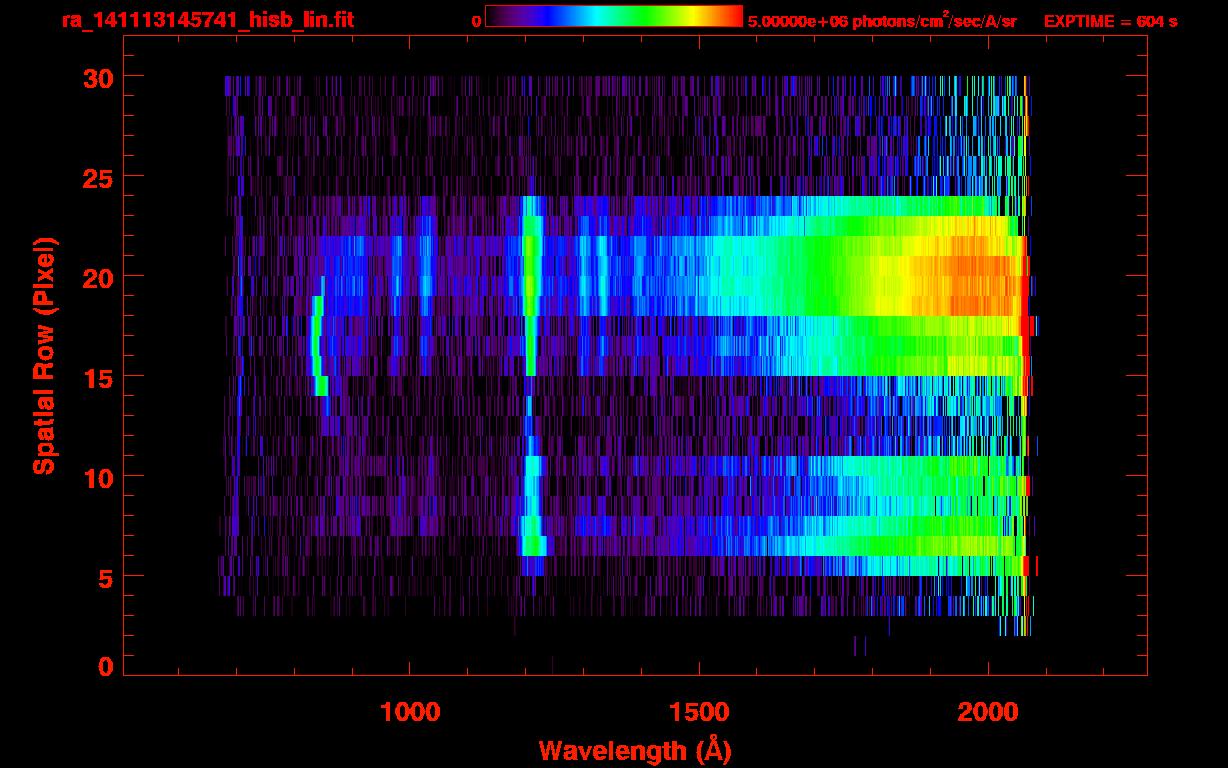Click the y-axis tick label 5
This screenshot has height=768, width=1228.
[104, 577]
